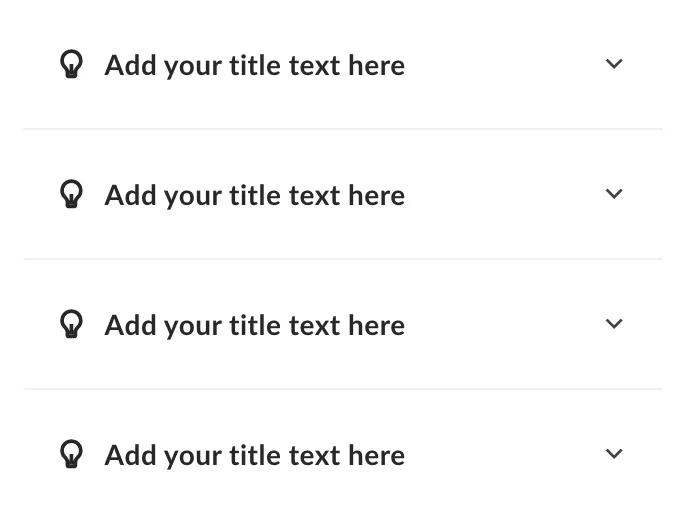Select the fourth "Add your title text here" heading

[255, 456]
